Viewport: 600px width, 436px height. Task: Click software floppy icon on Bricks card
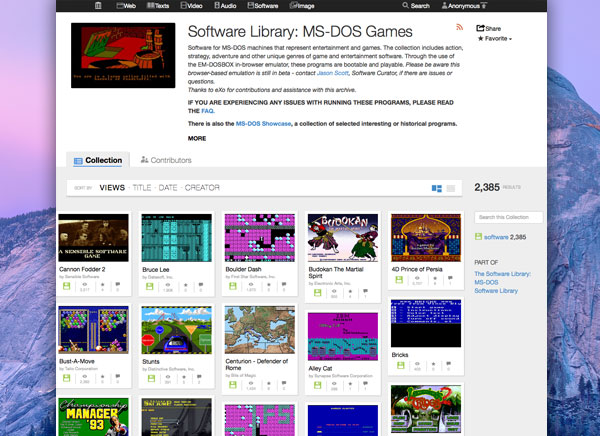(x=401, y=365)
